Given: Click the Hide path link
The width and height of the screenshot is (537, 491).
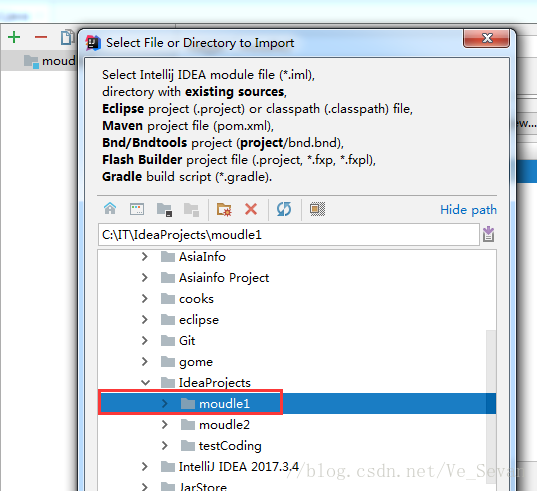Looking at the screenshot, I should [468, 210].
